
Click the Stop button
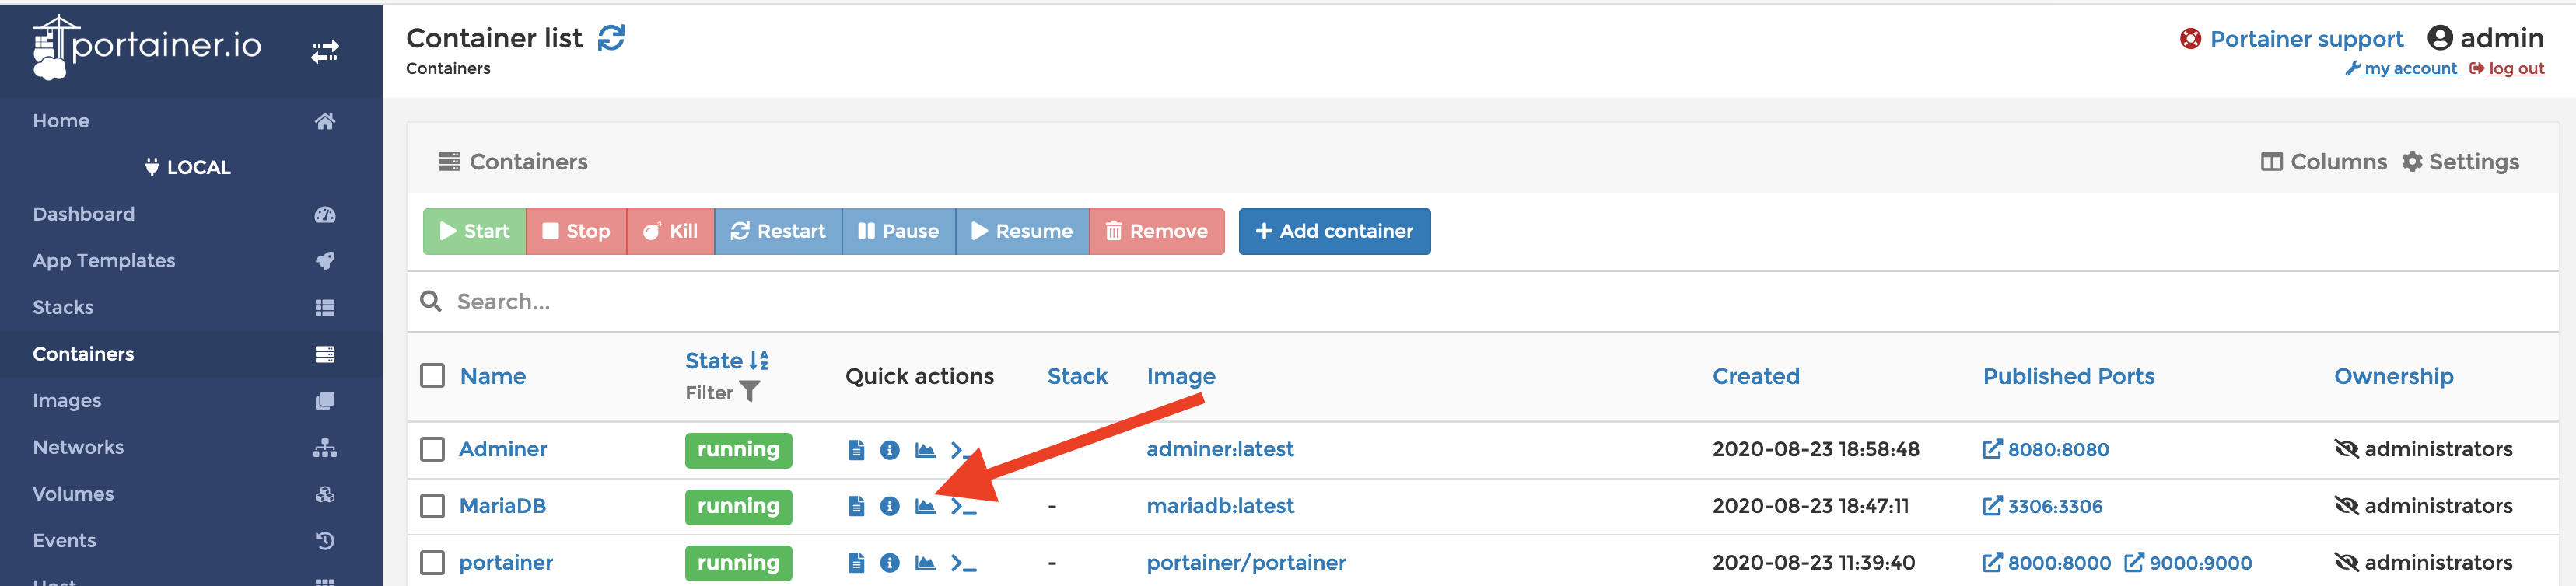(x=576, y=231)
